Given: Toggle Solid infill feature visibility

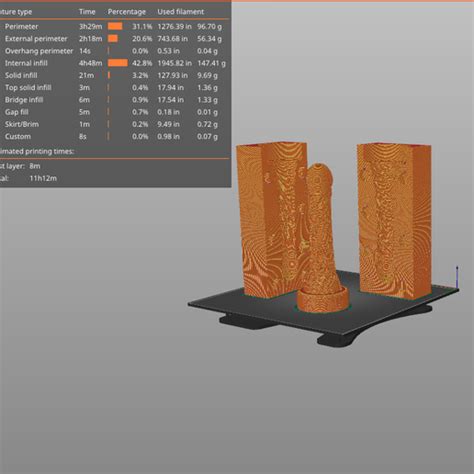Looking at the screenshot, I should coord(114,75).
